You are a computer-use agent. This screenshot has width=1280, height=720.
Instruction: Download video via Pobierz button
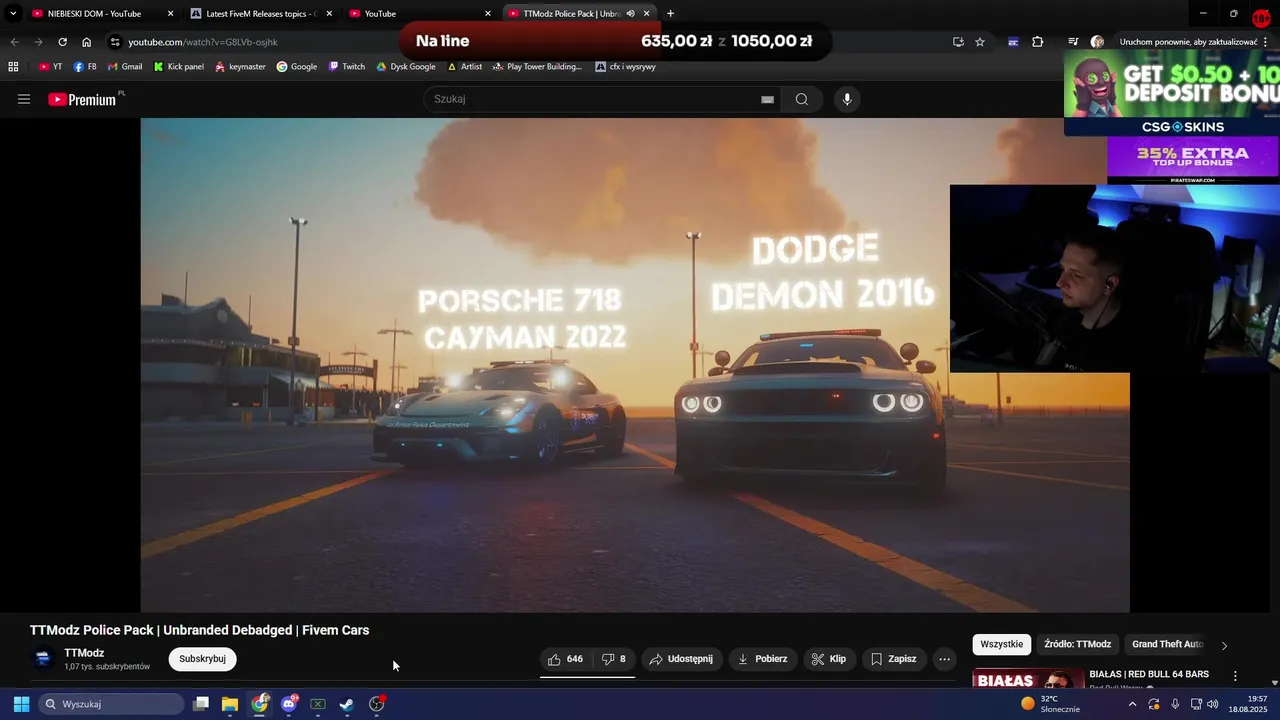(763, 659)
